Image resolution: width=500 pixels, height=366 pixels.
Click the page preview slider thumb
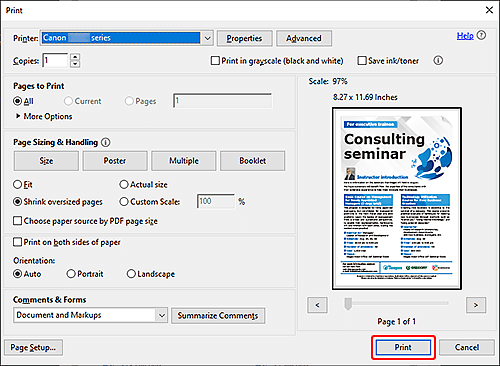click(x=348, y=304)
